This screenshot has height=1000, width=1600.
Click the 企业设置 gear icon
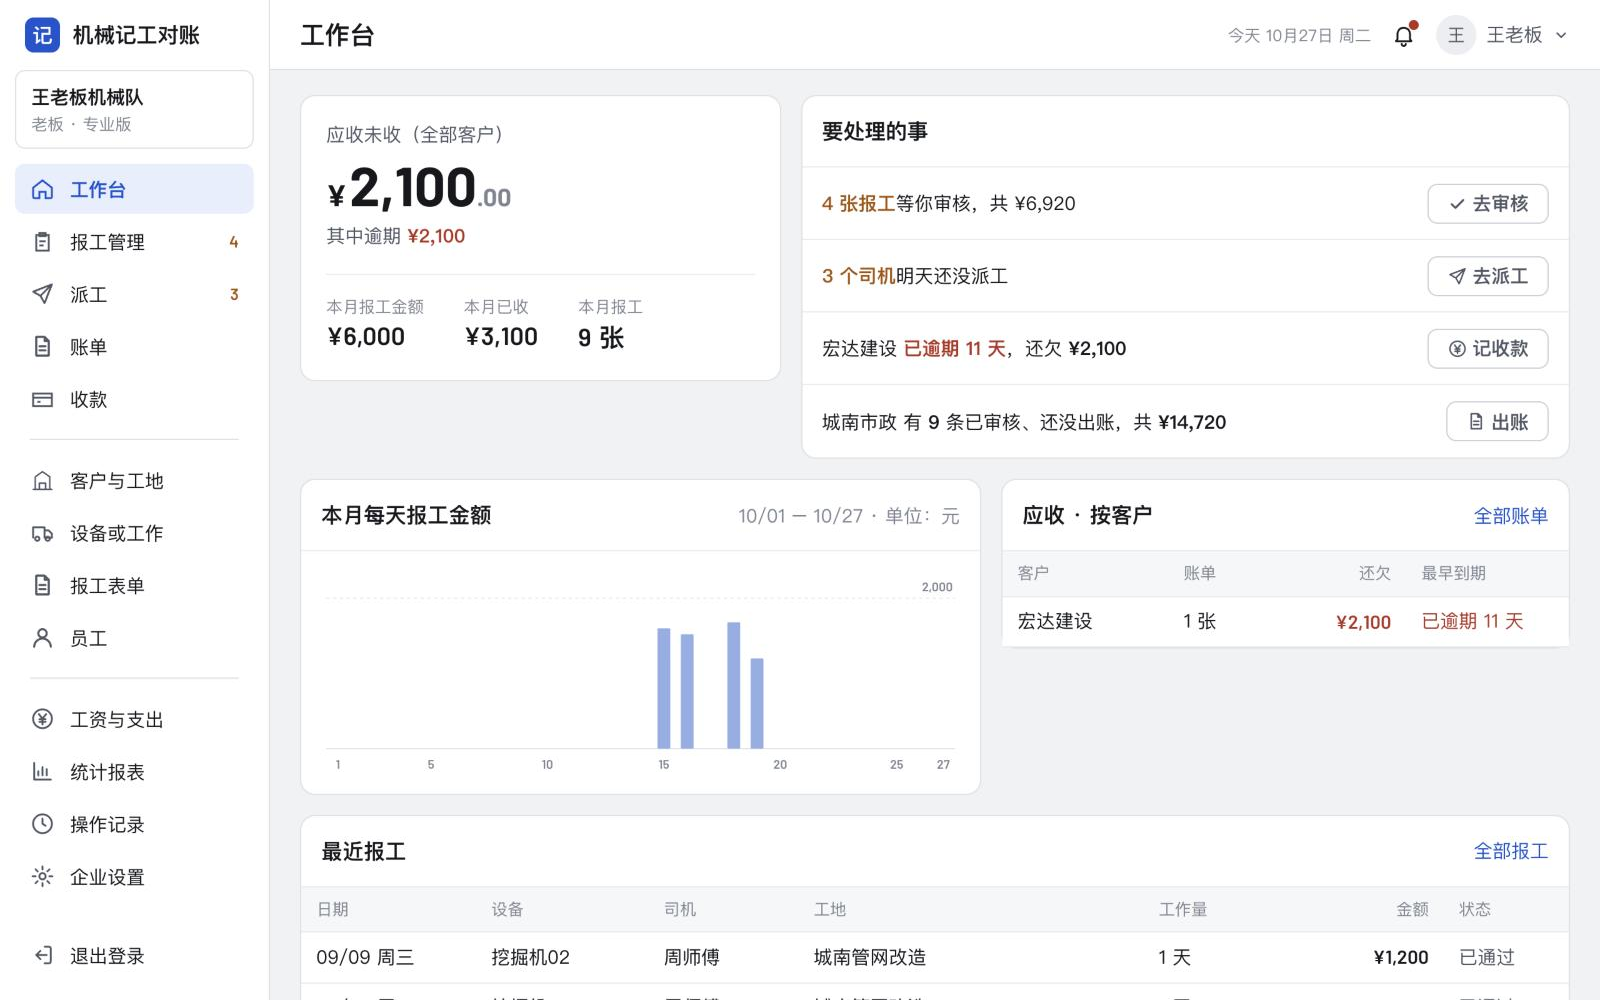[42, 877]
